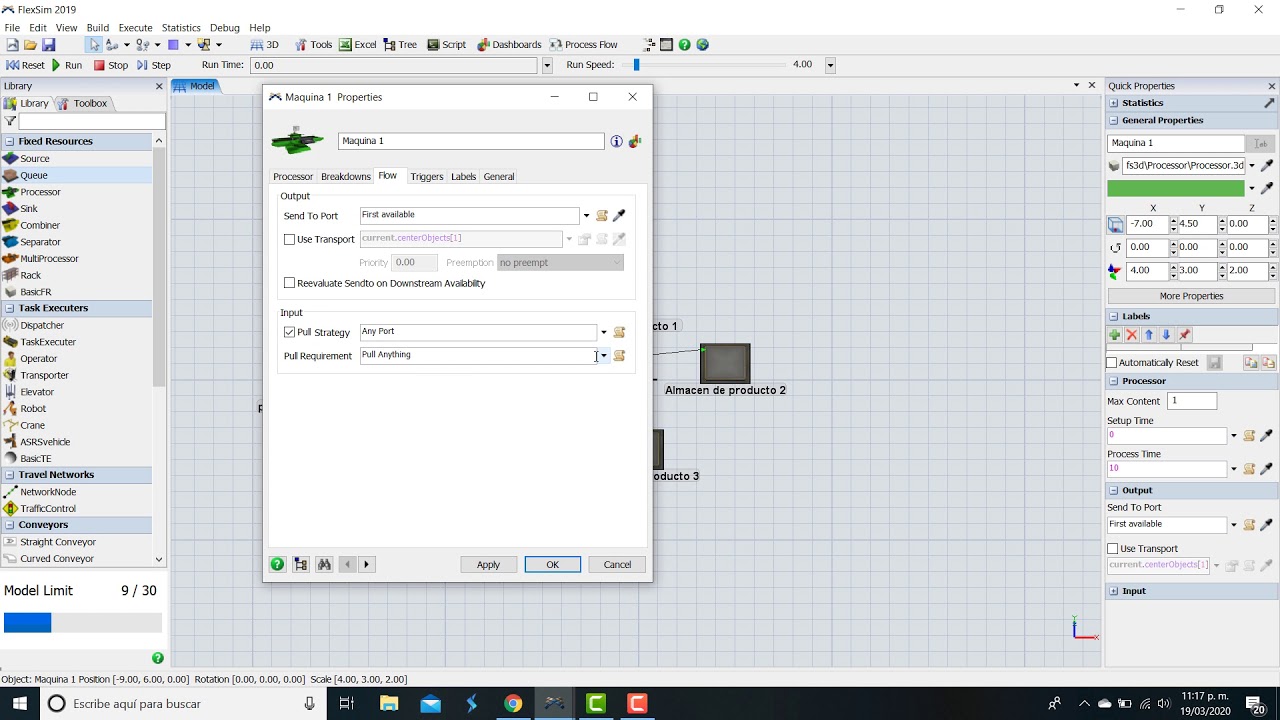The width and height of the screenshot is (1280, 720).
Task: Open the Excel interface toolbar button
Action: click(x=357, y=44)
